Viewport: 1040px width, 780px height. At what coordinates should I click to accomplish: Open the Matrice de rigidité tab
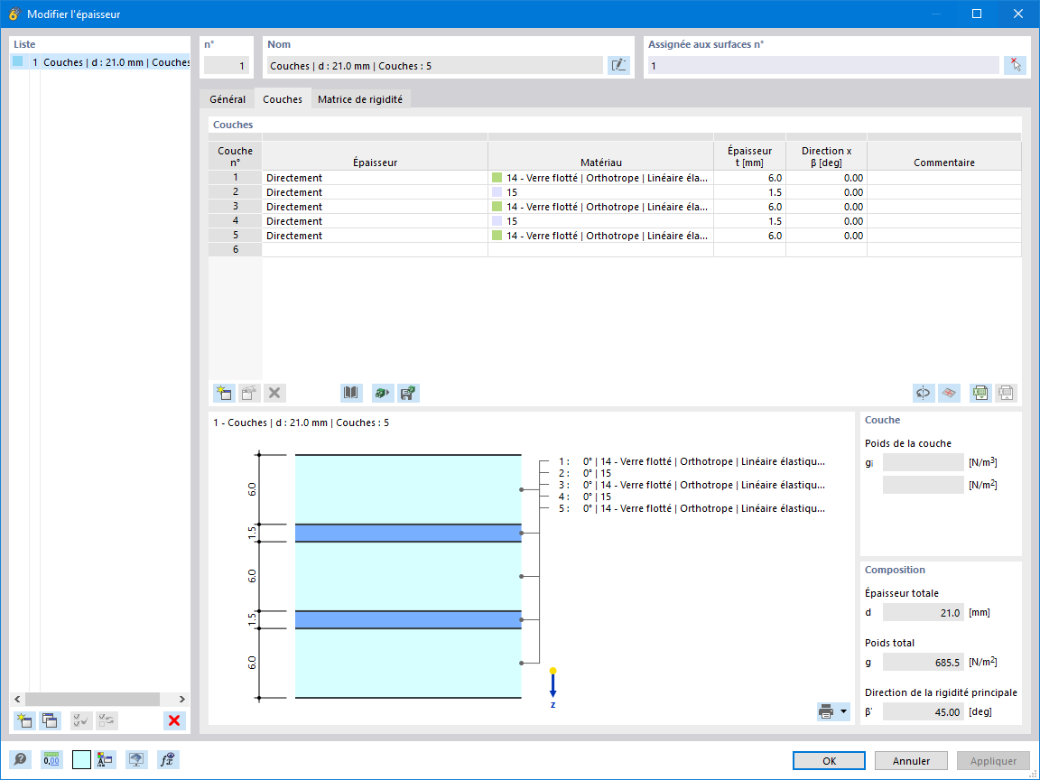(x=360, y=99)
